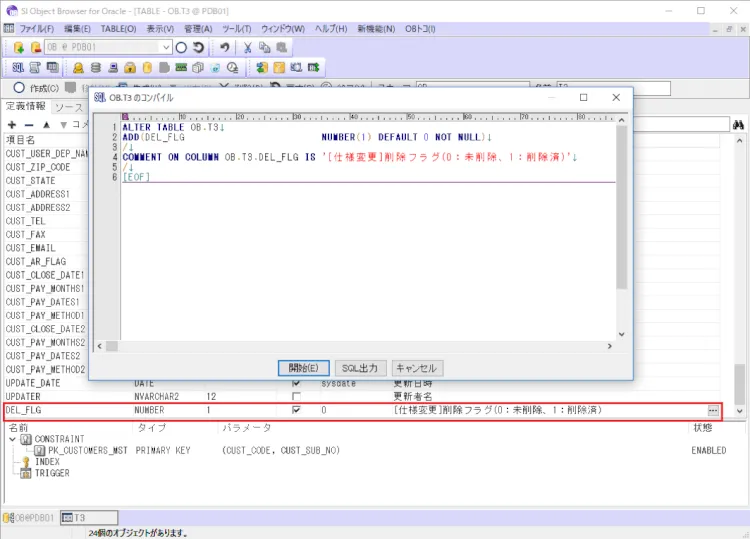This screenshot has height=539, width=750.
Task: Open the light blue recycle bin icon
Action: 215,67
